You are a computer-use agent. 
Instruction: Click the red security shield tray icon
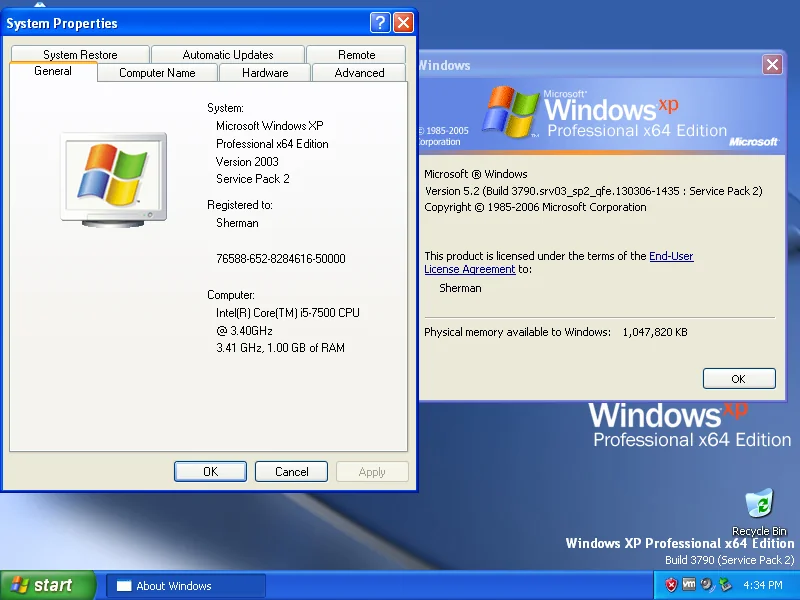(x=671, y=585)
